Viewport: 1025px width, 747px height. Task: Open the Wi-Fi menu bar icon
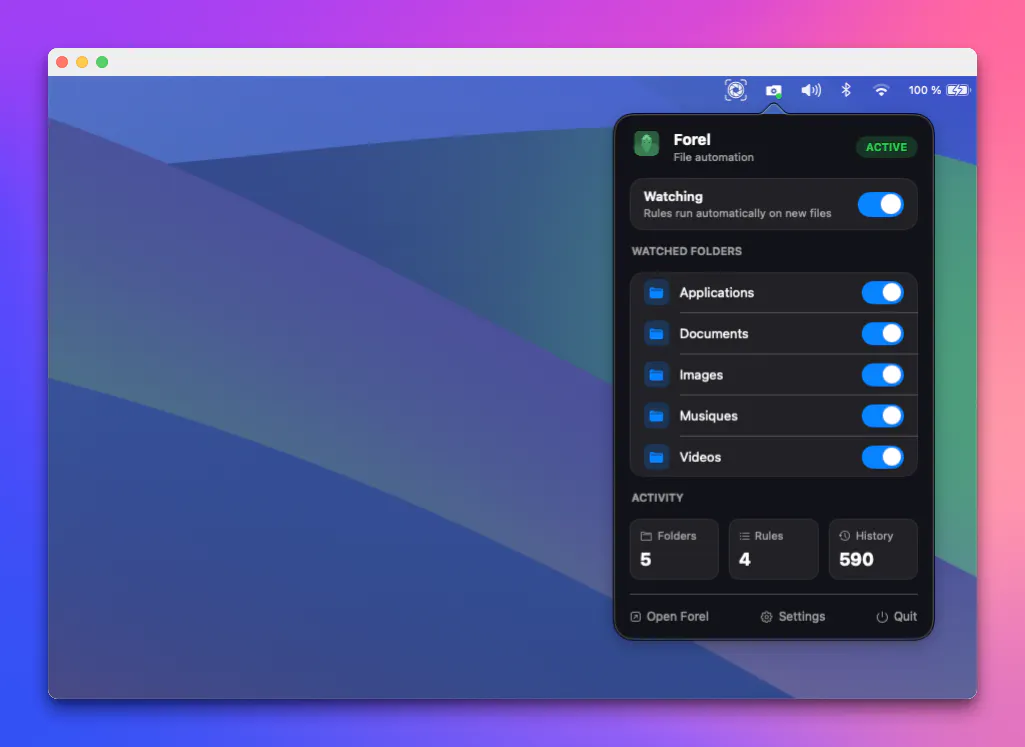click(x=881, y=90)
